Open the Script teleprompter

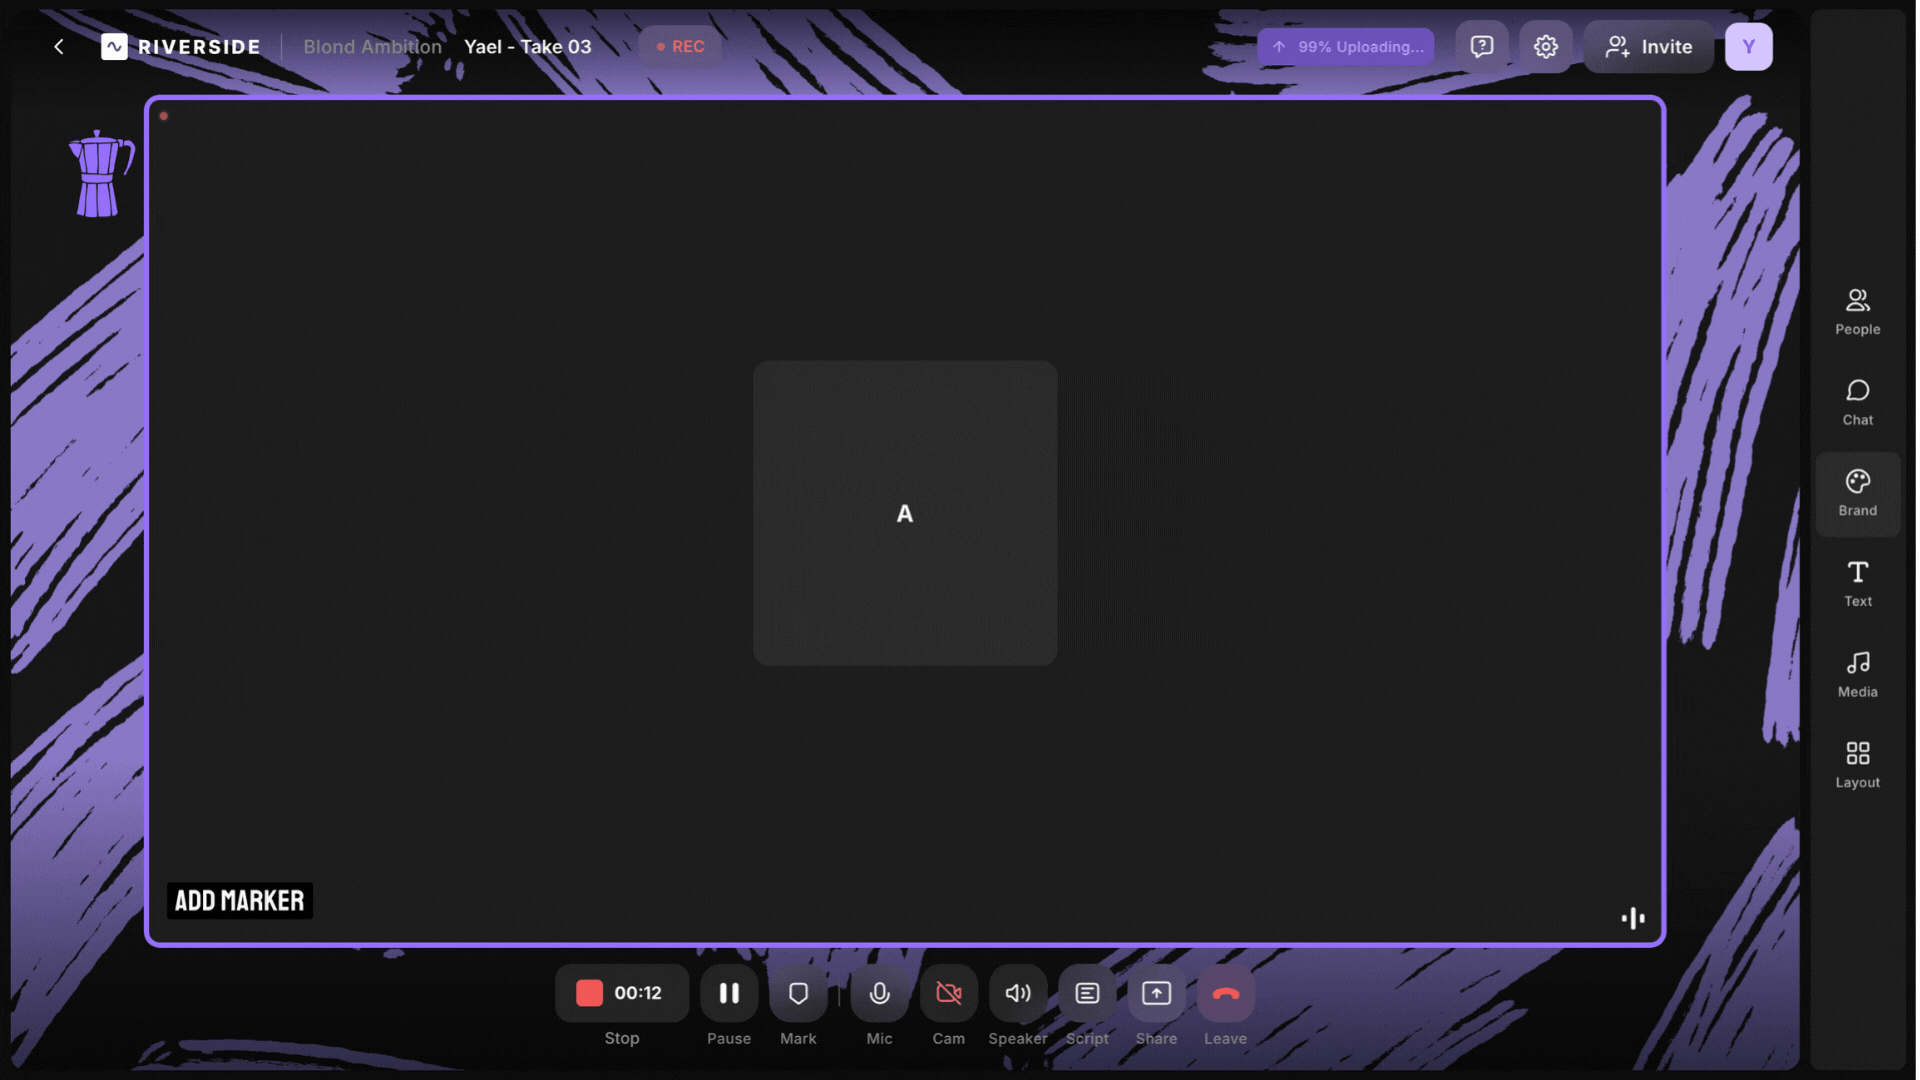1087,993
